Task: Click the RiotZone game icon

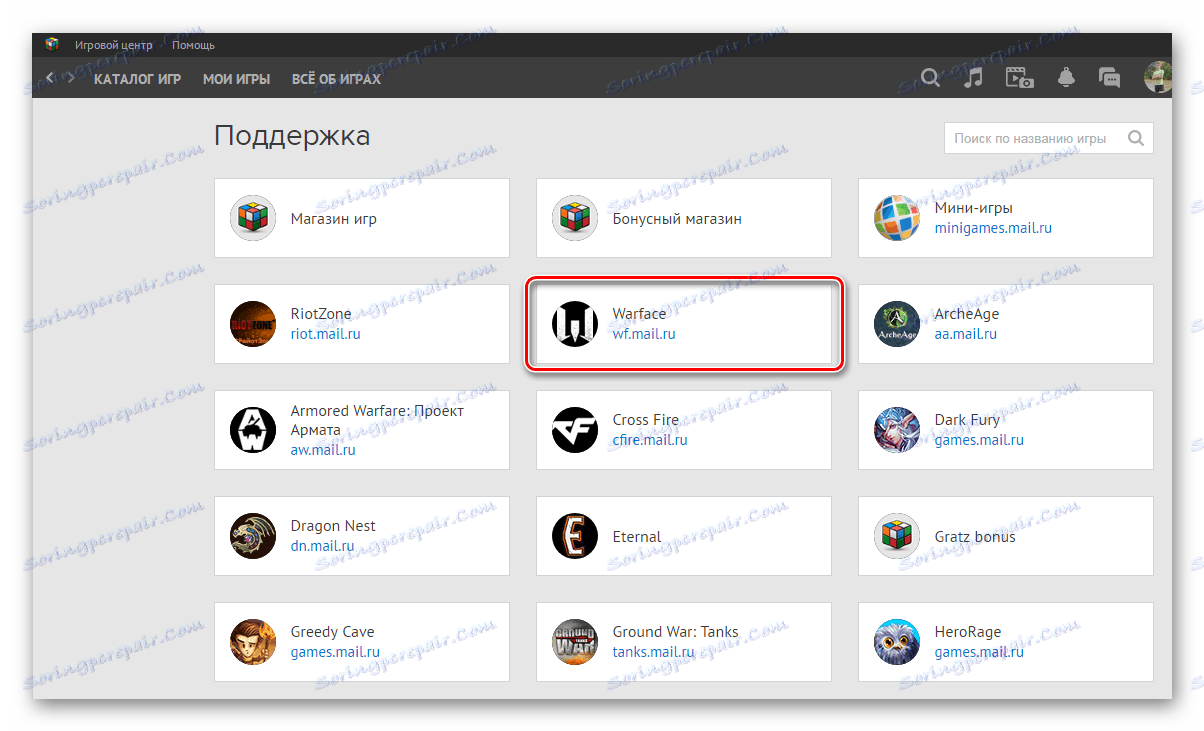Action: 253,324
